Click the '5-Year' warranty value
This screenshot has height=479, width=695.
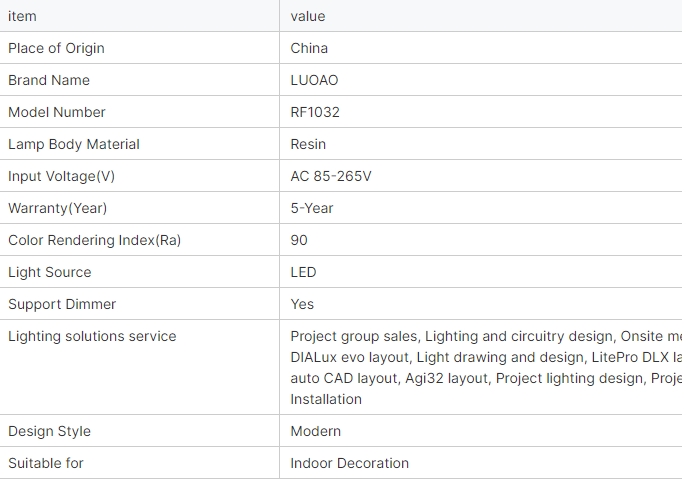[x=312, y=208]
